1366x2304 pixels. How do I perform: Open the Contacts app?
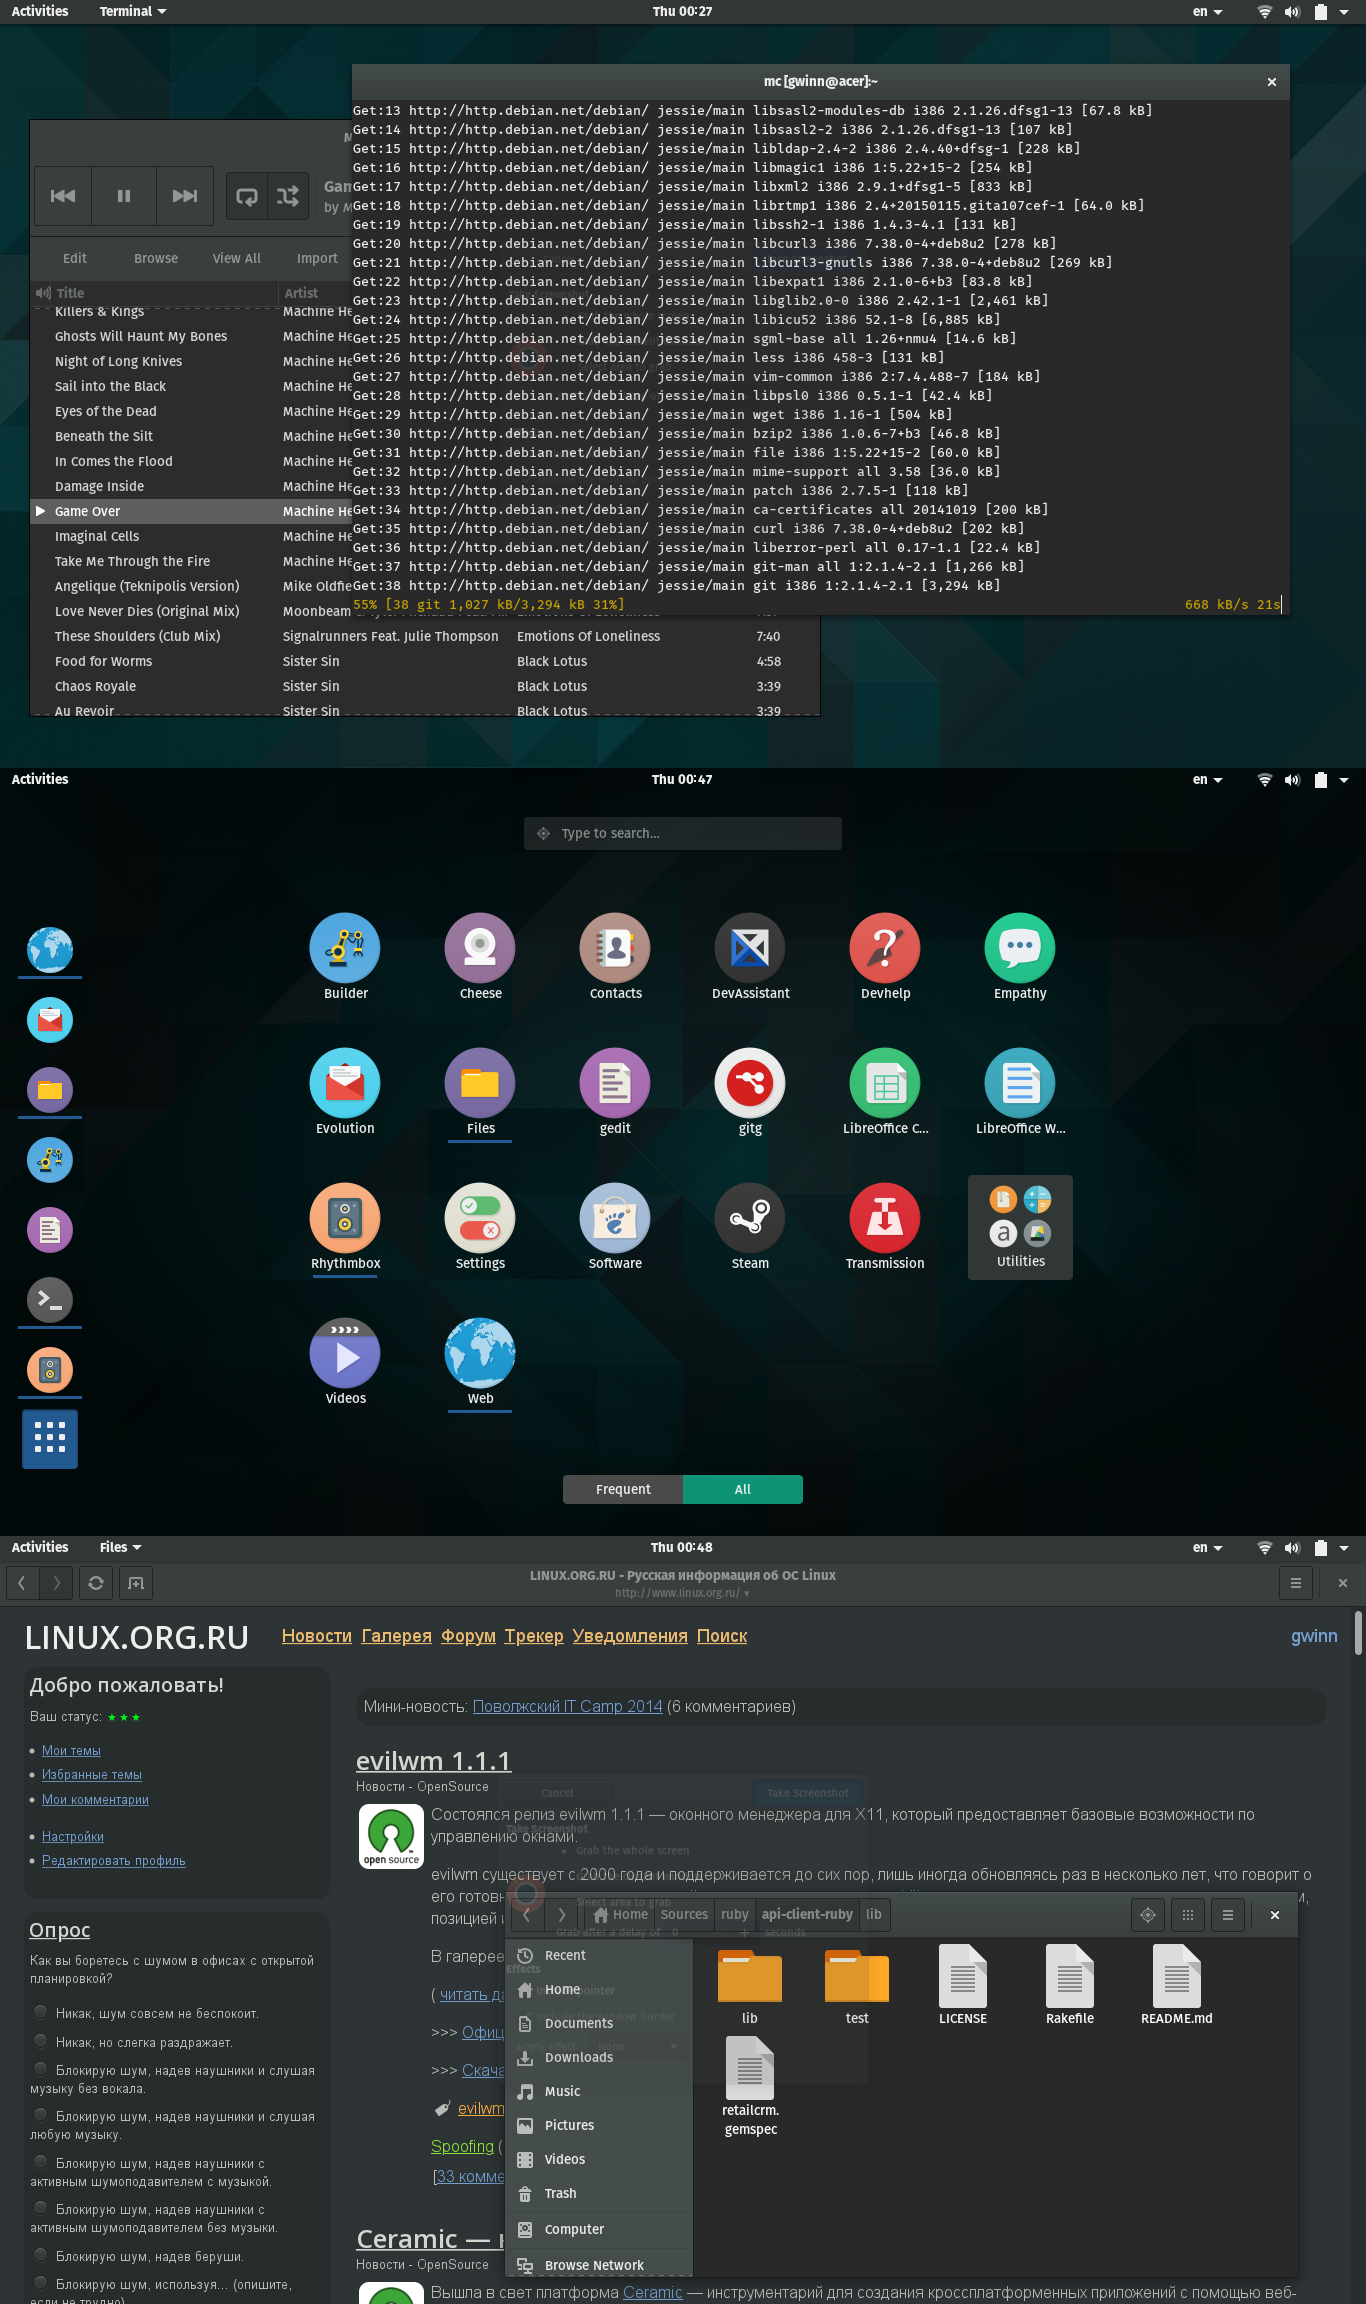[615, 957]
